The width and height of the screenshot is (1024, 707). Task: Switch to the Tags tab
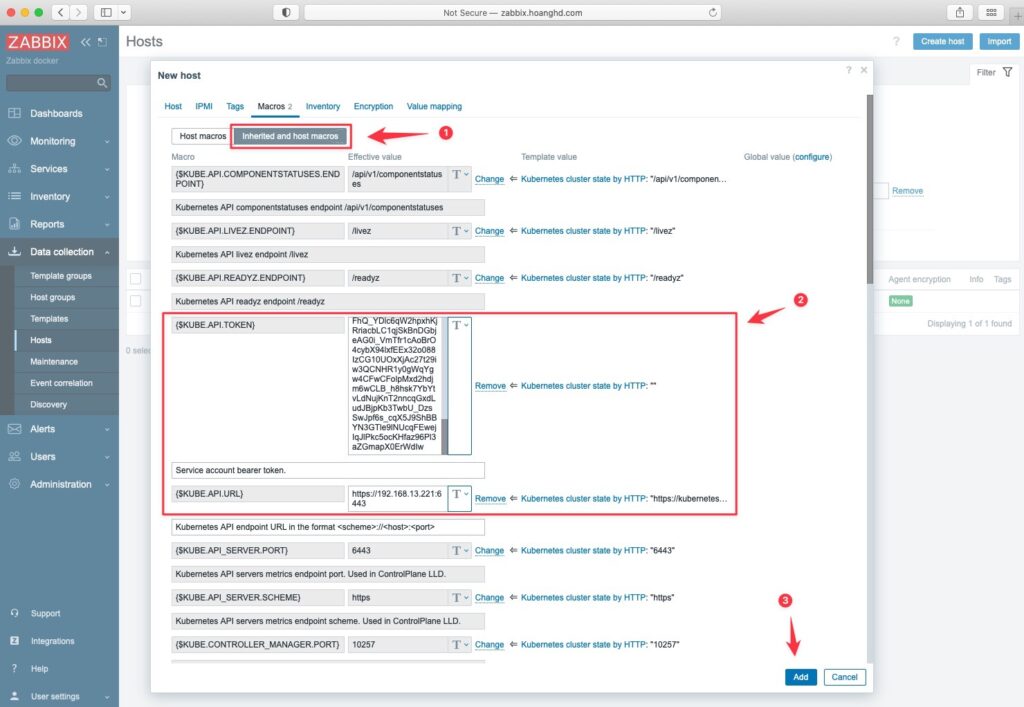pos(235,106)
